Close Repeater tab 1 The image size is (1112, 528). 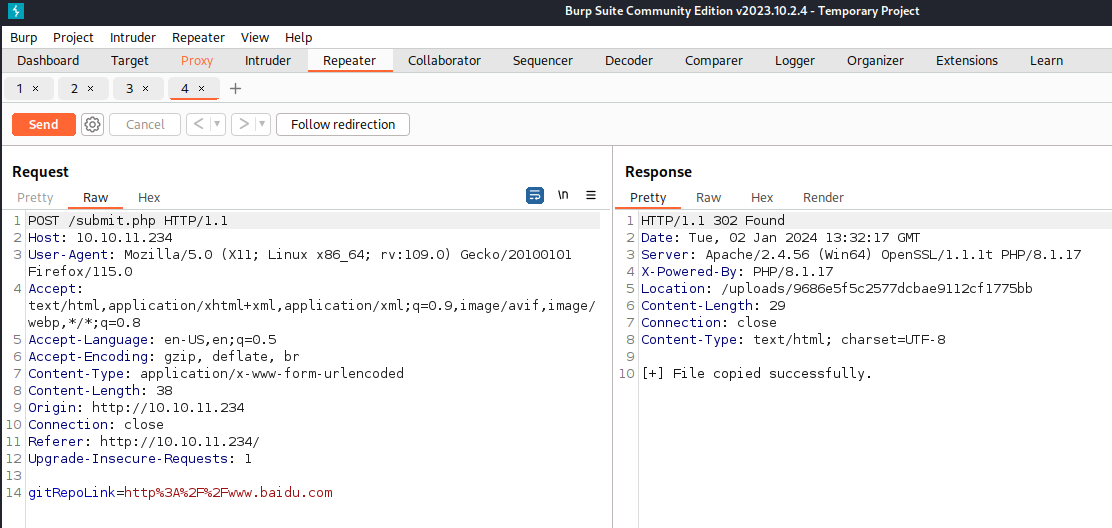[x=36, y=89]
